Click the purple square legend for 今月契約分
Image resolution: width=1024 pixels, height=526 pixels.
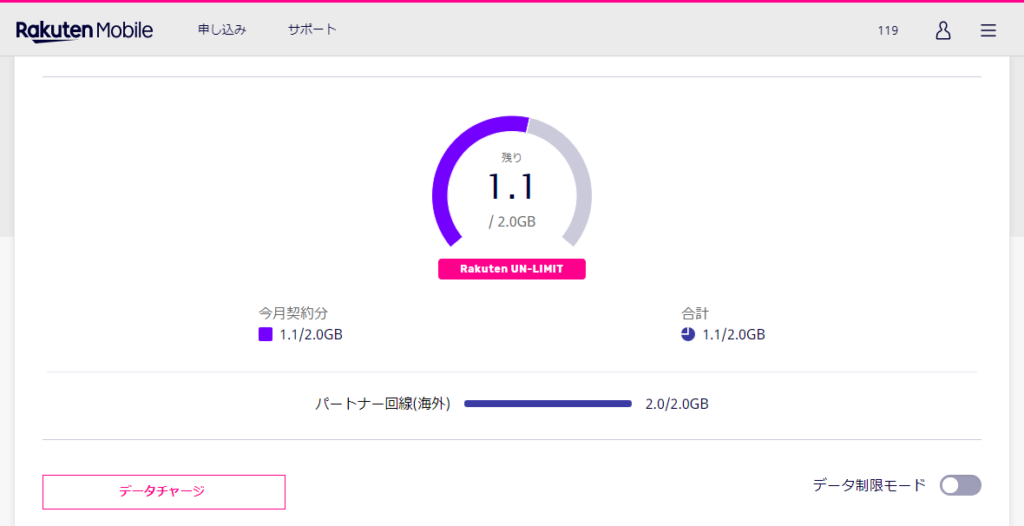[x=265, y=335]
